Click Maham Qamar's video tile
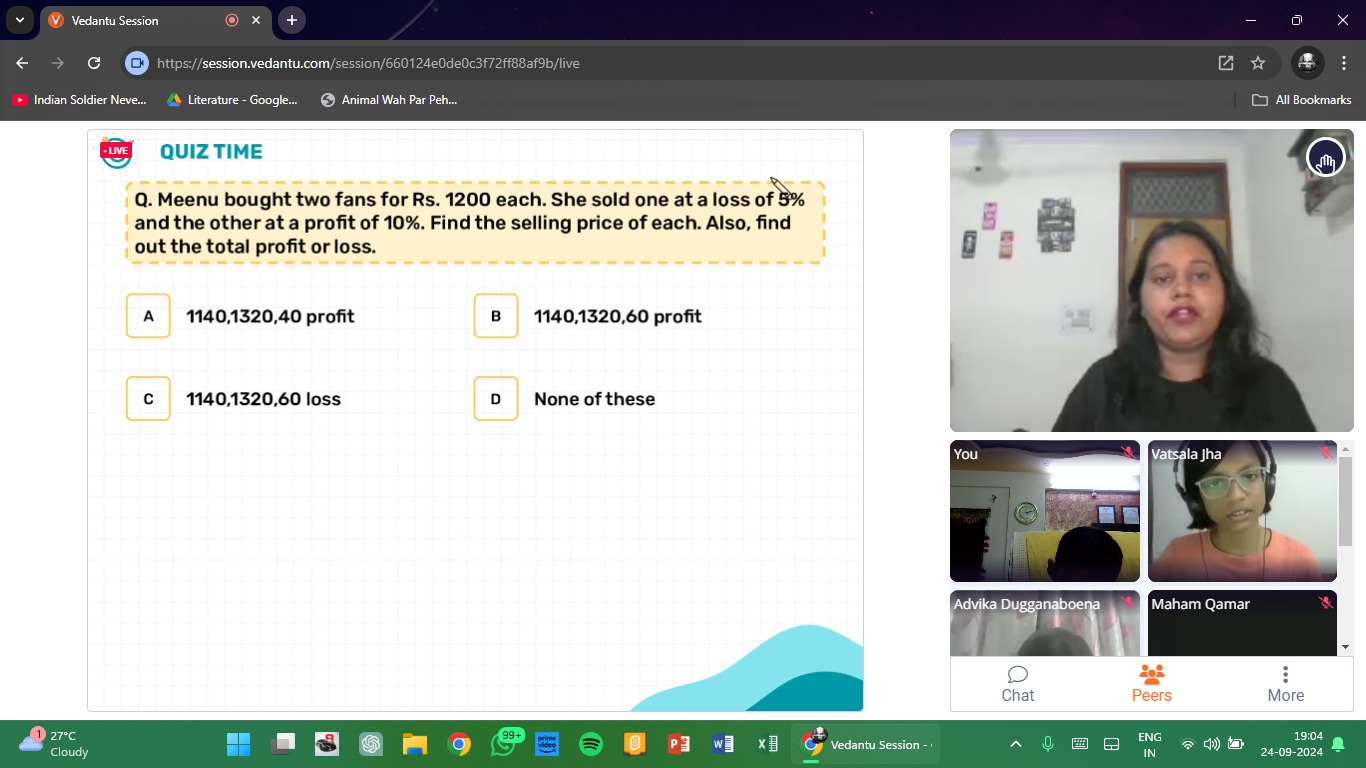 pos(1242,623)
